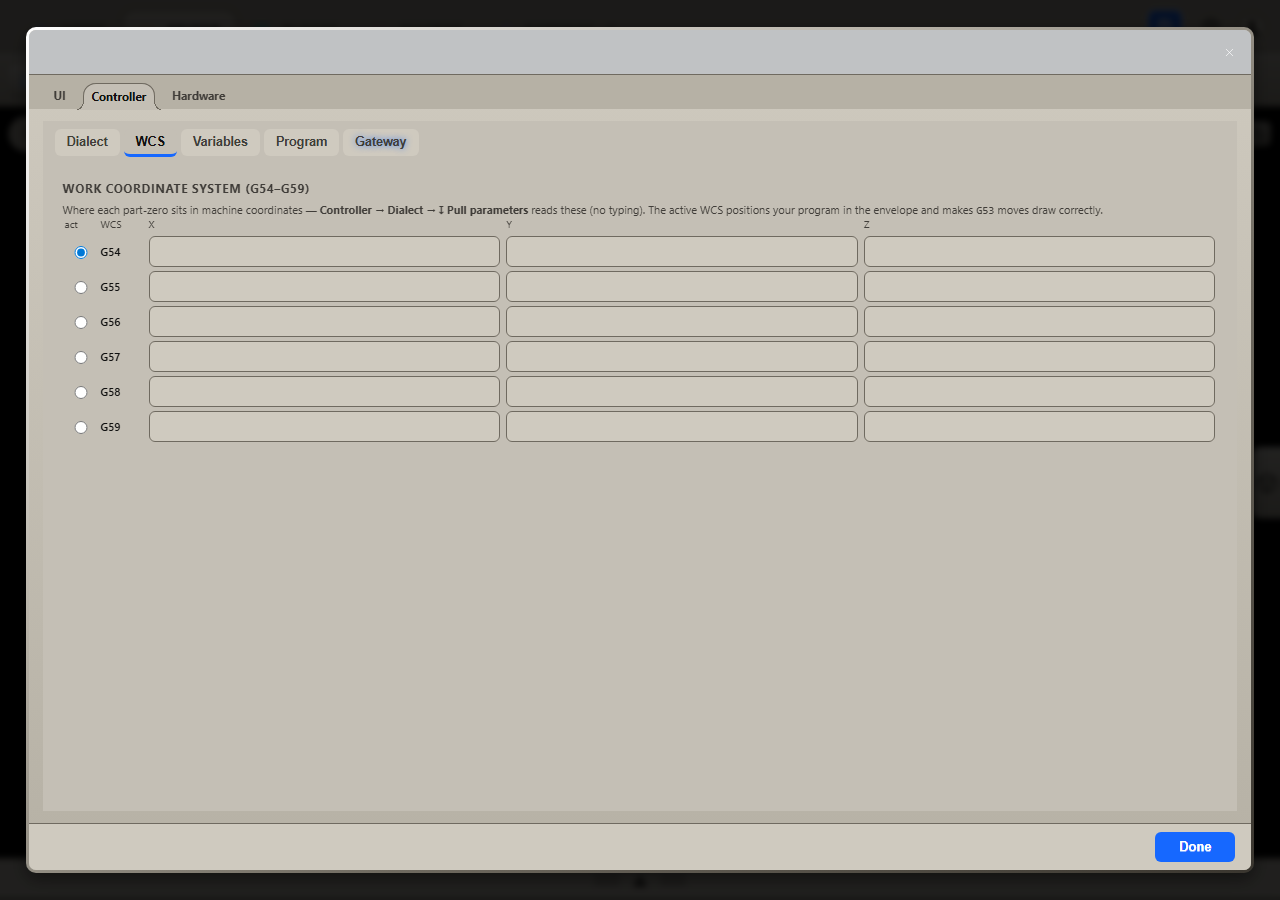This screenshot has height=900, width=1280.
Task: Switch to the Program sub-tab
Action: coord(301,142)
